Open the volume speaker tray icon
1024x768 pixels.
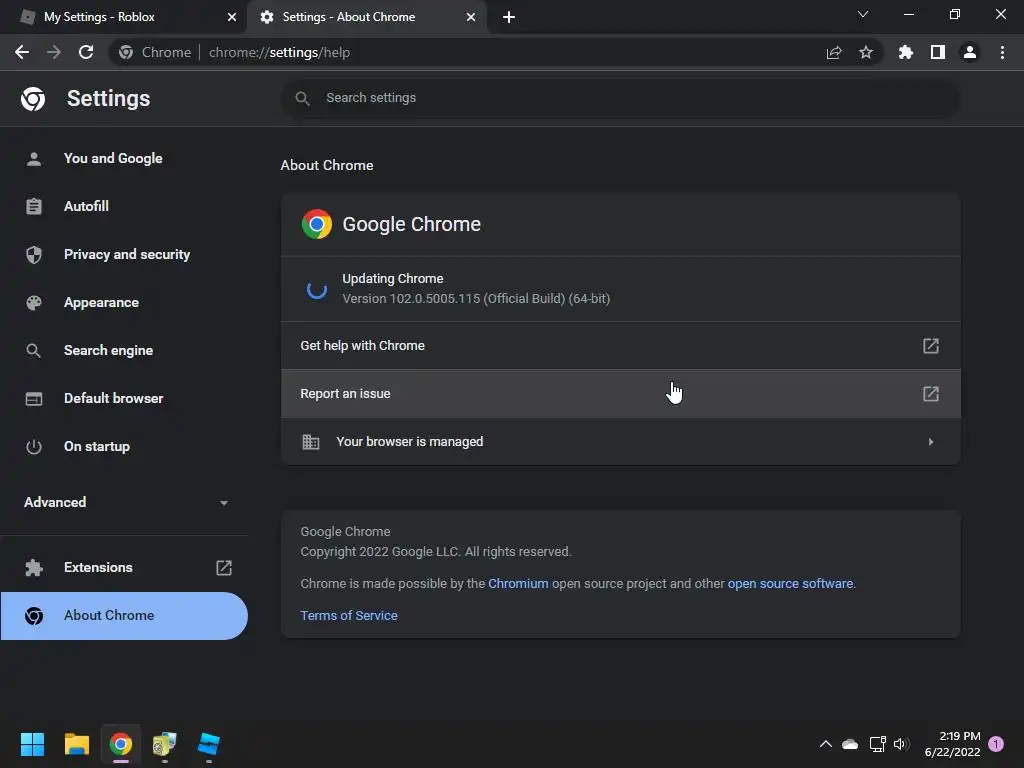pos(901,744)
